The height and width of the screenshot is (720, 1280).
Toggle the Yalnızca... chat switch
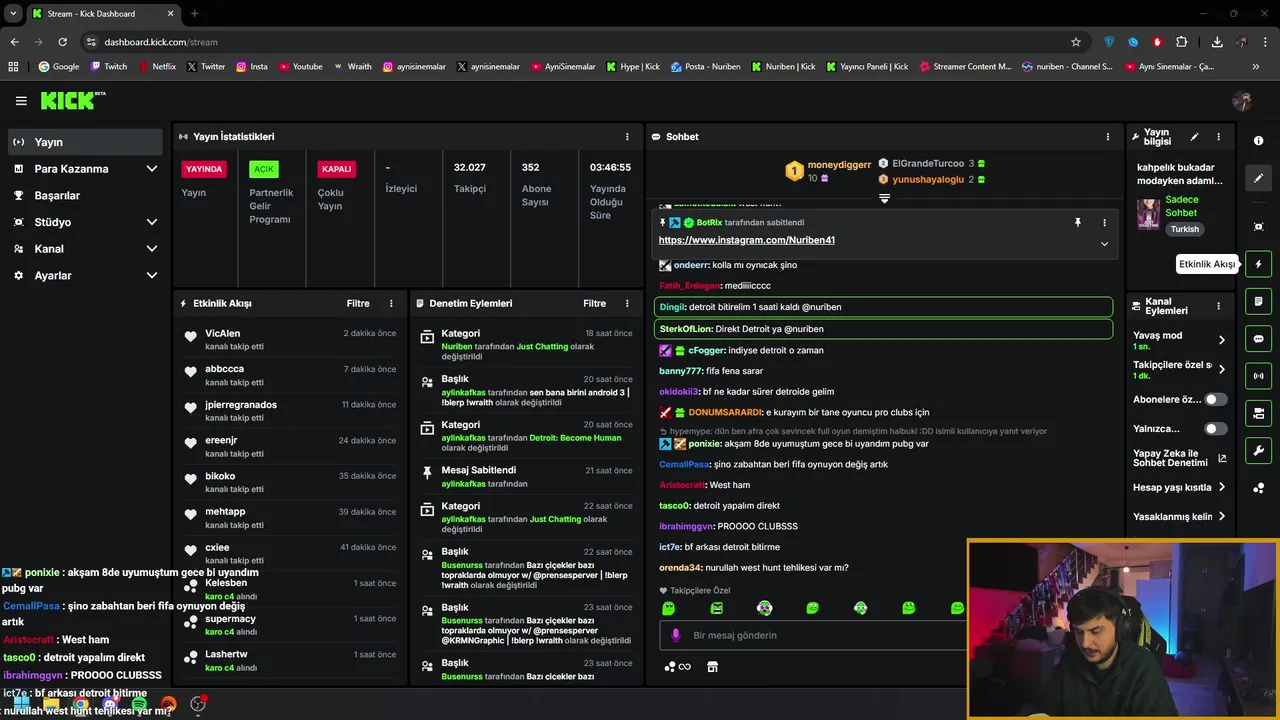1215,429
